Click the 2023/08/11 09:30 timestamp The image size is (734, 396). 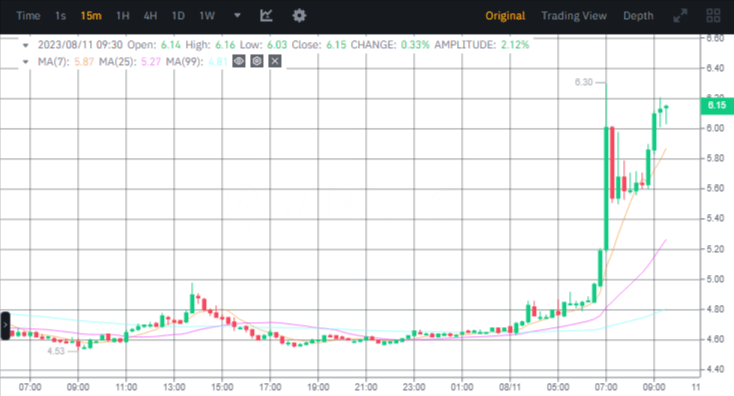click(x=80, y=45)
